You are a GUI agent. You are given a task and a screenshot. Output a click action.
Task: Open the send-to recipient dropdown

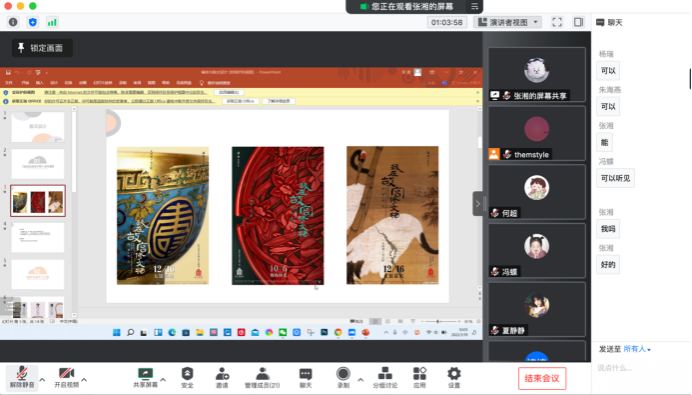tap(637, 349)
